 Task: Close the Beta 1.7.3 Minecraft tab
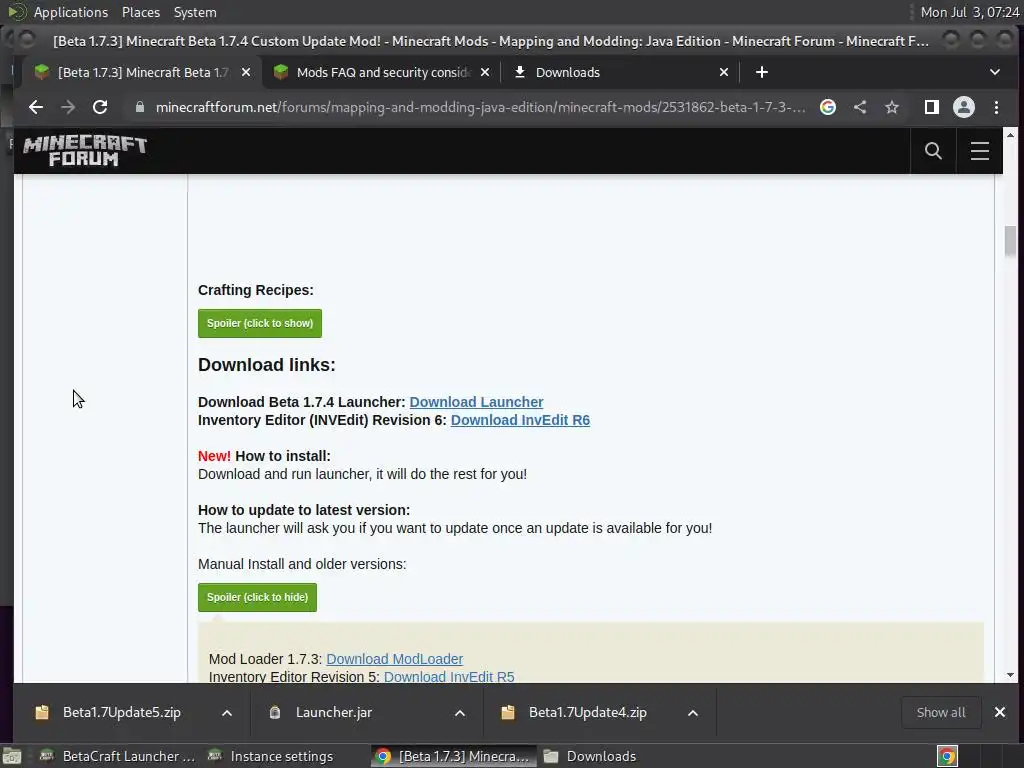246,72
